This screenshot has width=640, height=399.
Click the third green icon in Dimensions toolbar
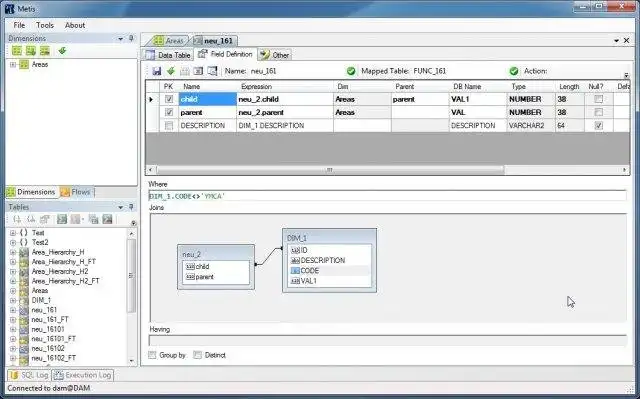coord(44,51)
